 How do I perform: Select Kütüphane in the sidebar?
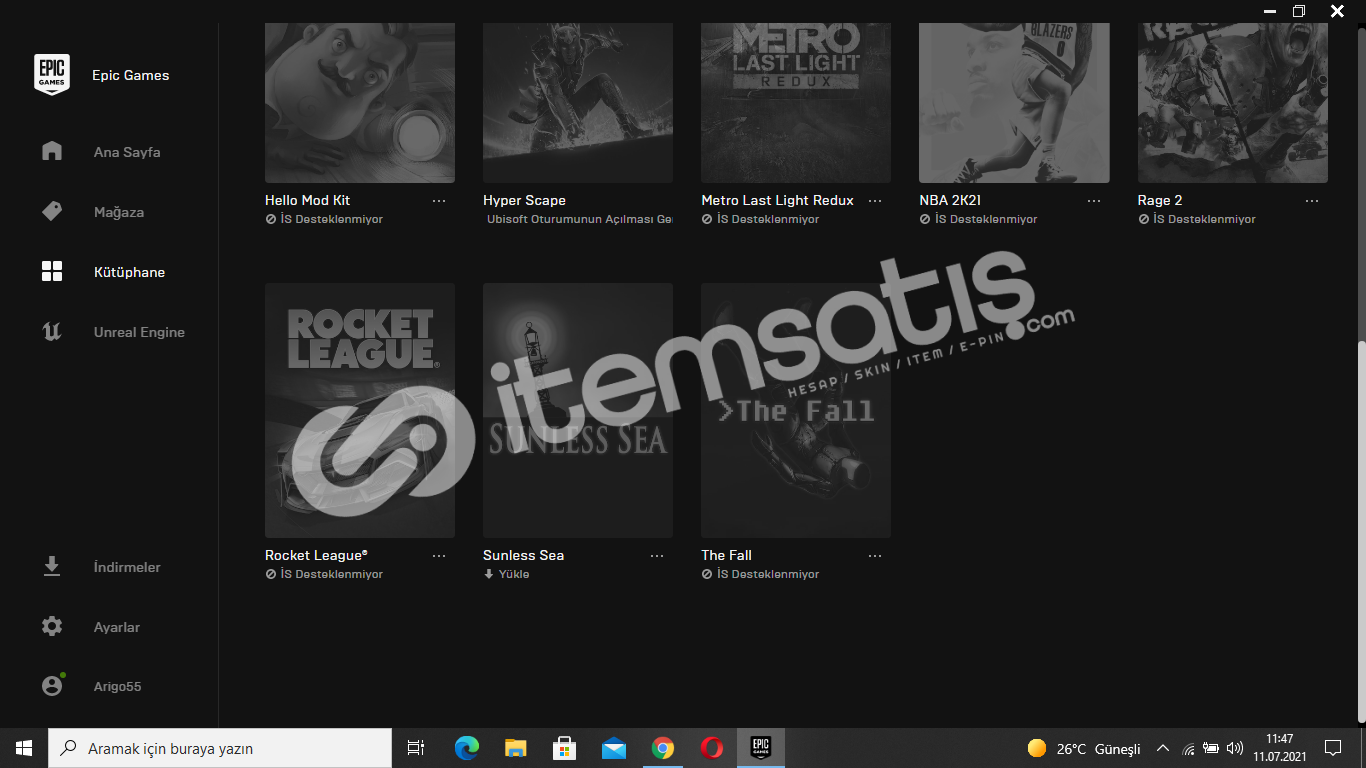129,272
